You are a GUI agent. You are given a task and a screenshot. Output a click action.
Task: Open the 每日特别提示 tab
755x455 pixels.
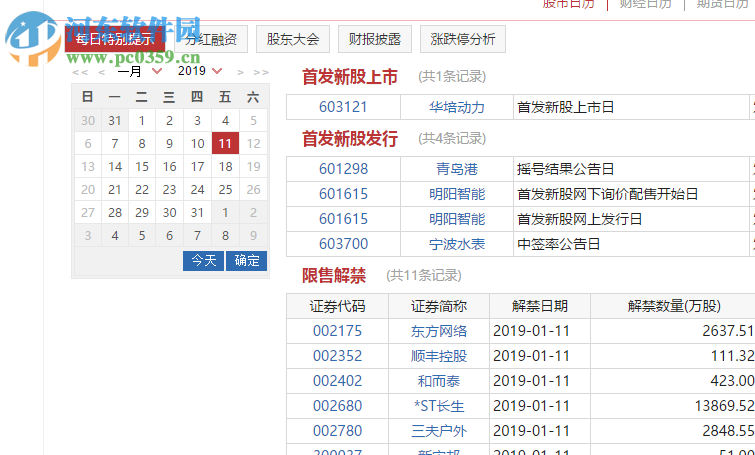click(115, 39)
